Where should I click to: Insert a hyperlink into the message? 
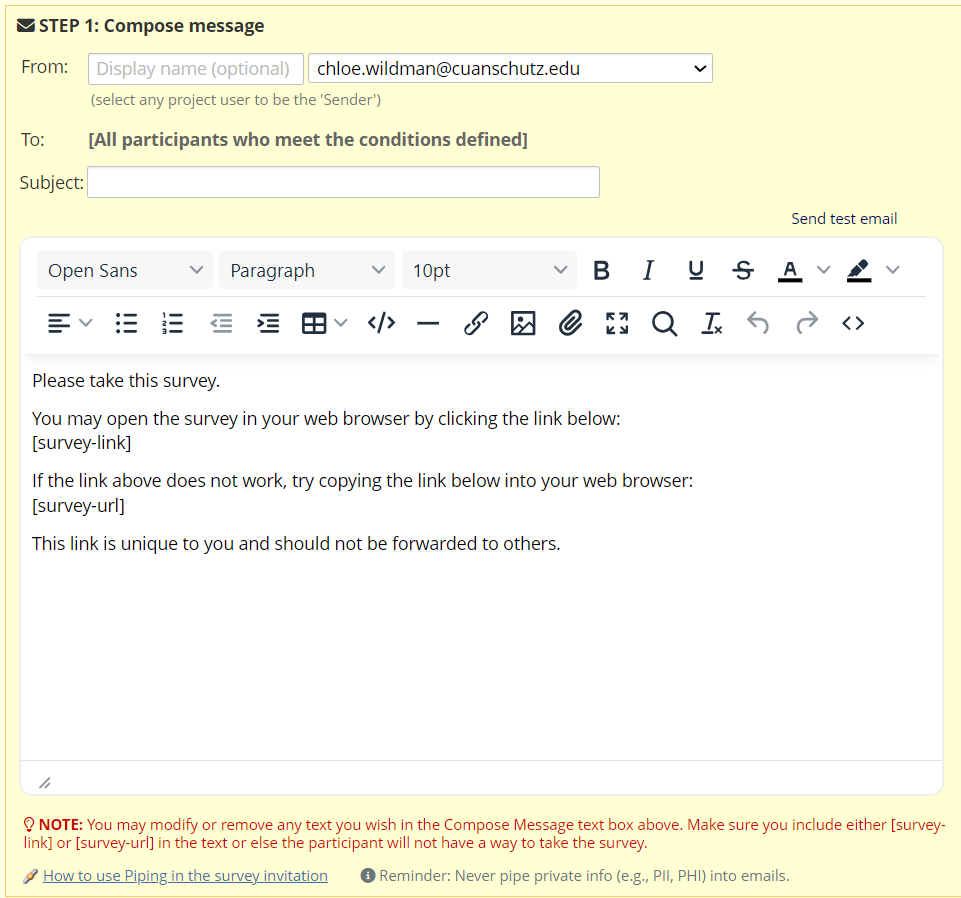point(475,322)
